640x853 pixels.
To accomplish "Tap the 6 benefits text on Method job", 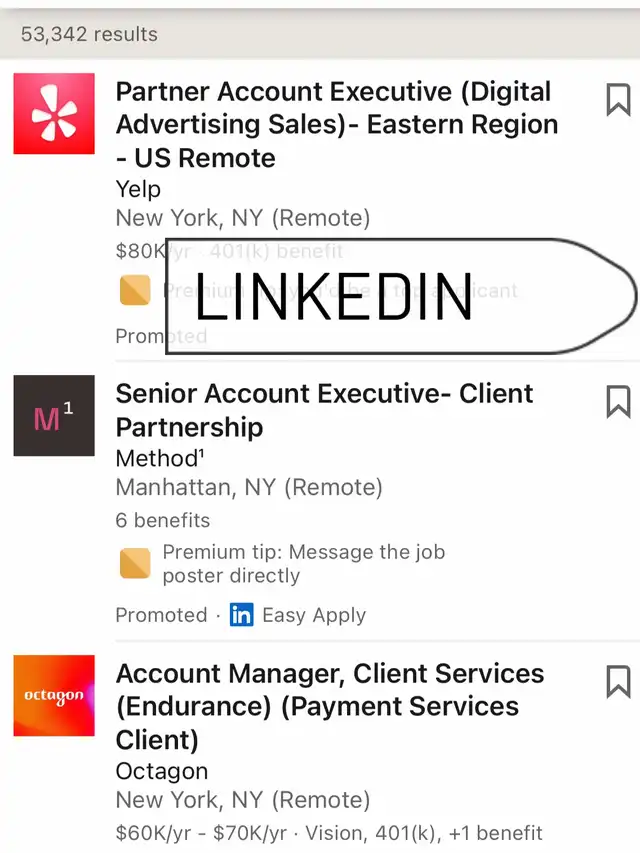I will (x=163, y=520).
